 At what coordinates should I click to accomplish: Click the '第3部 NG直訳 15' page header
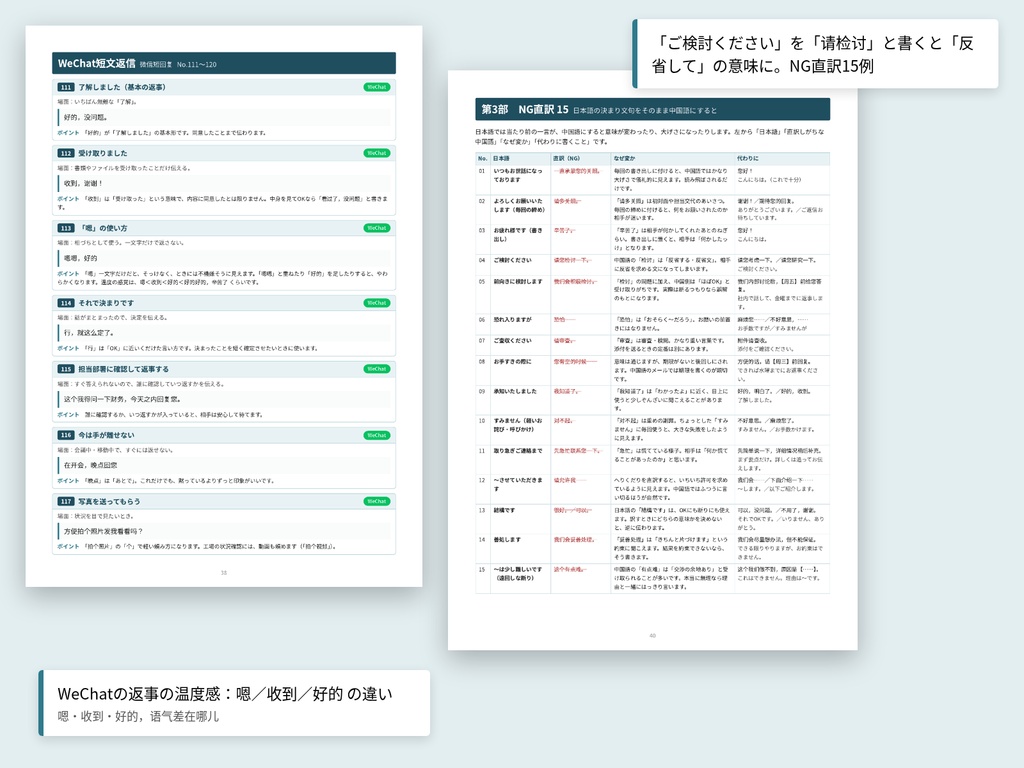(x=652, y=109)
